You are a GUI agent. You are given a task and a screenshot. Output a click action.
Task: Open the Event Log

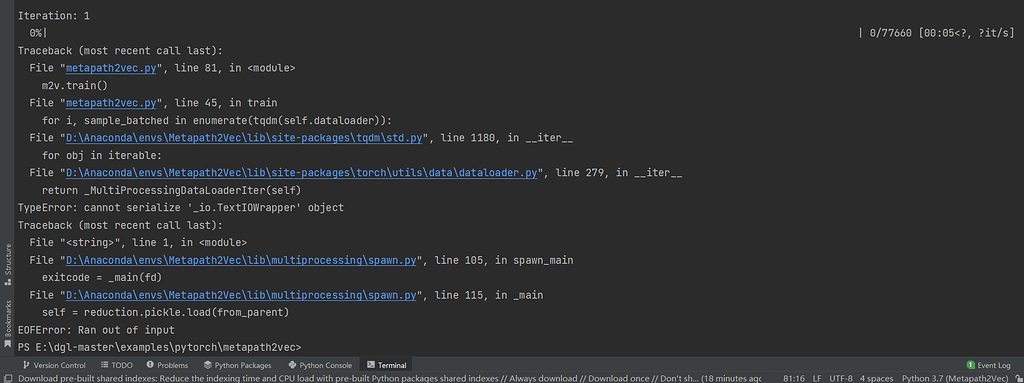(988, 365)
